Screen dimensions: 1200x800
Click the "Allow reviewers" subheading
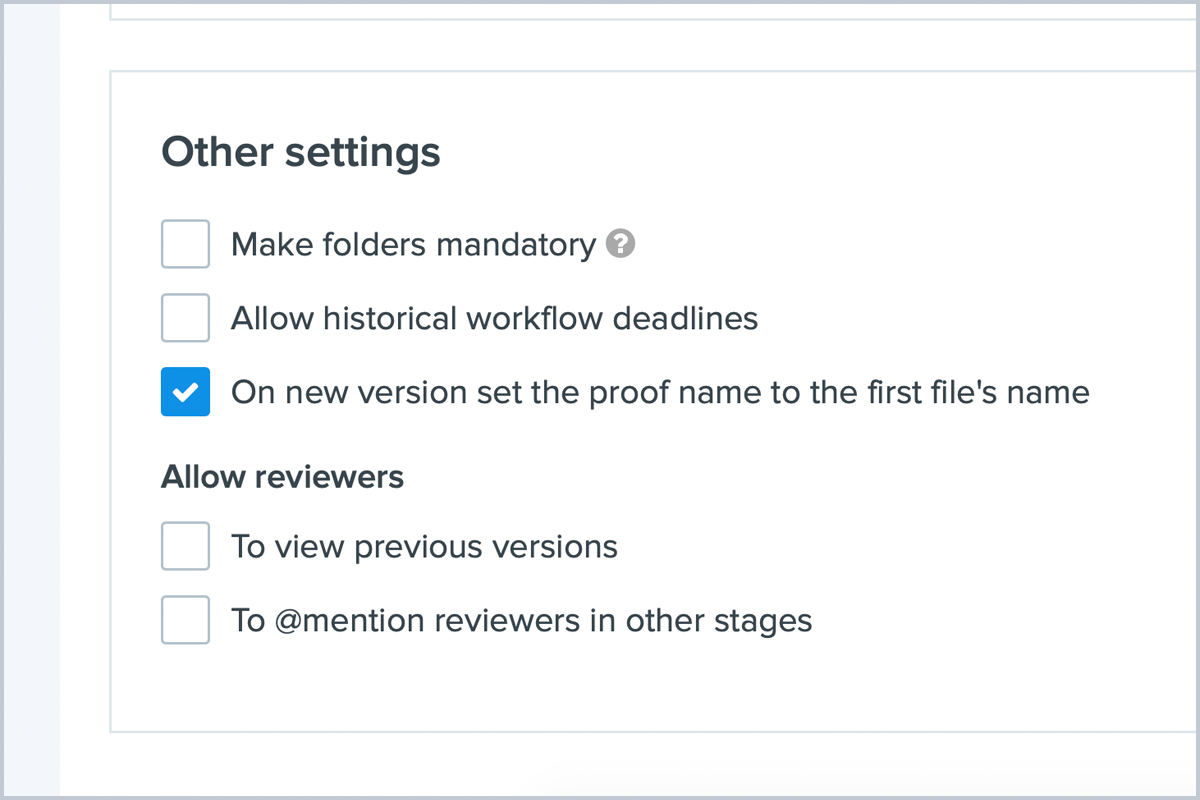coord(282,477)
